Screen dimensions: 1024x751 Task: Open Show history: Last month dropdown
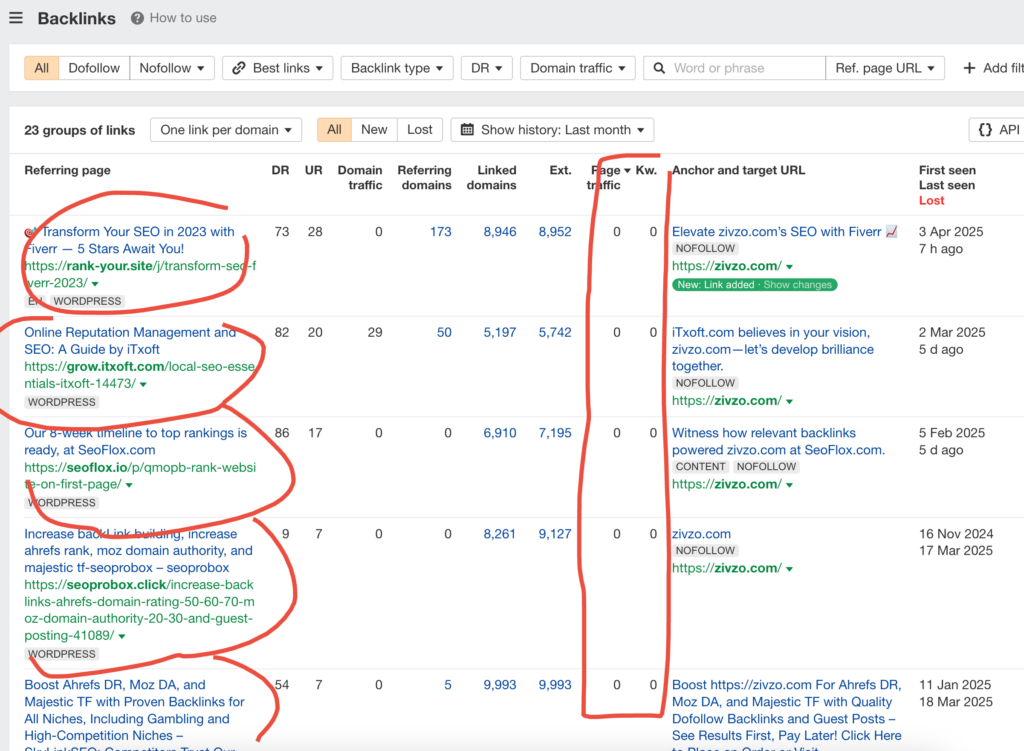point(552,129)
